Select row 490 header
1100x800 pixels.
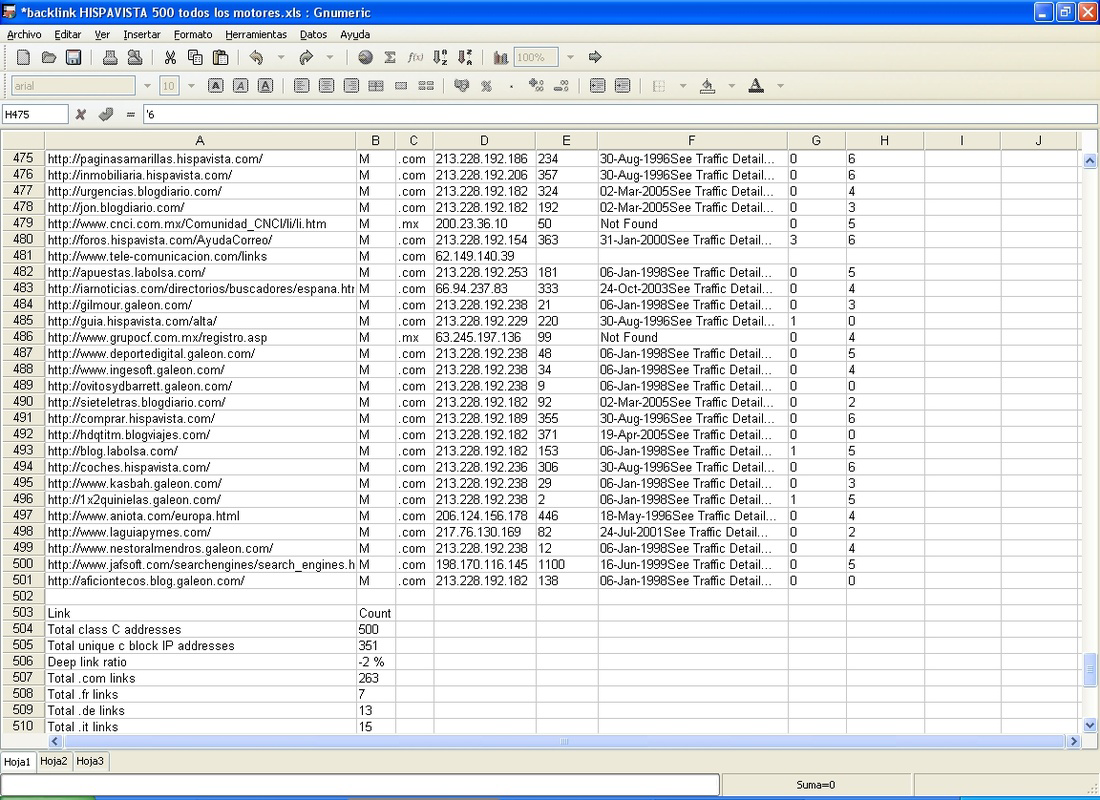(x=22, y=401)
